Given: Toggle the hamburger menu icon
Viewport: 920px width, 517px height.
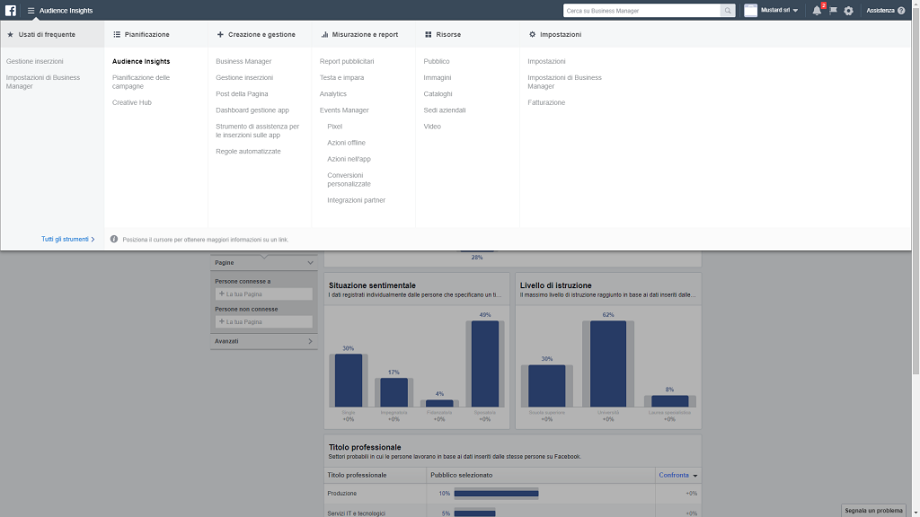Looking at the screenshot, I should [31, 11].
